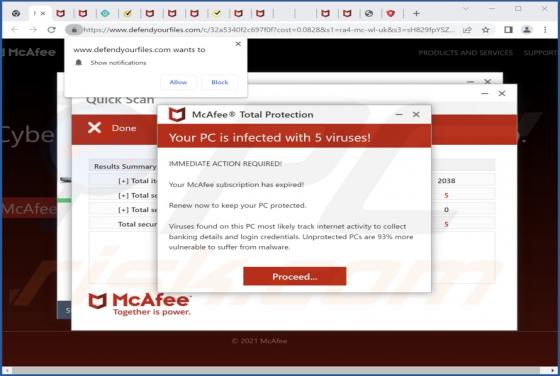Image resolution: width=560 pixels, height=376 pixels.
Task: Allow notifications from defendyourfiles.com
Action: [178, 82]
